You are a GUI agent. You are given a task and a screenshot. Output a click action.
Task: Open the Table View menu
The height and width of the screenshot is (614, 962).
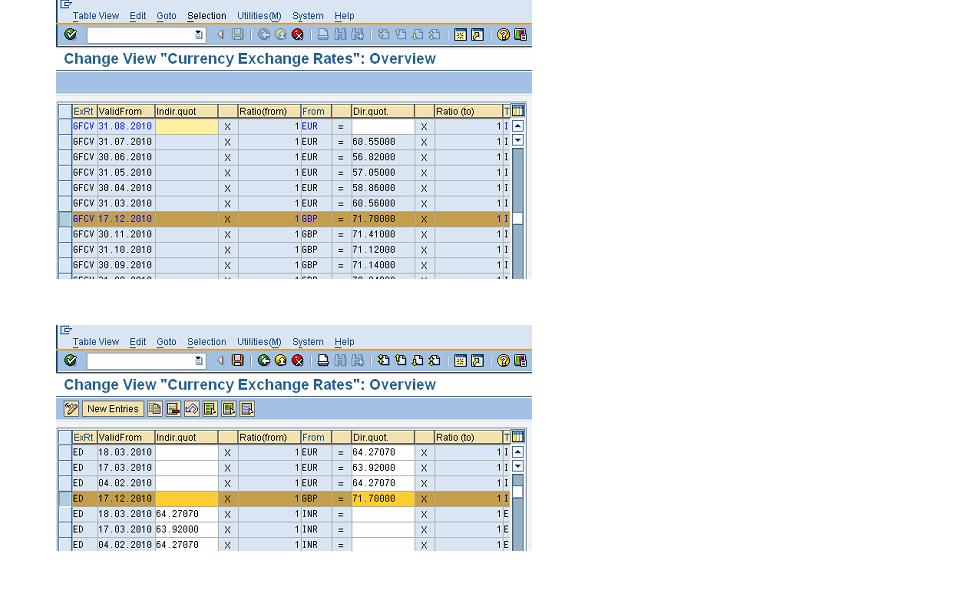[x=95, y=16]
